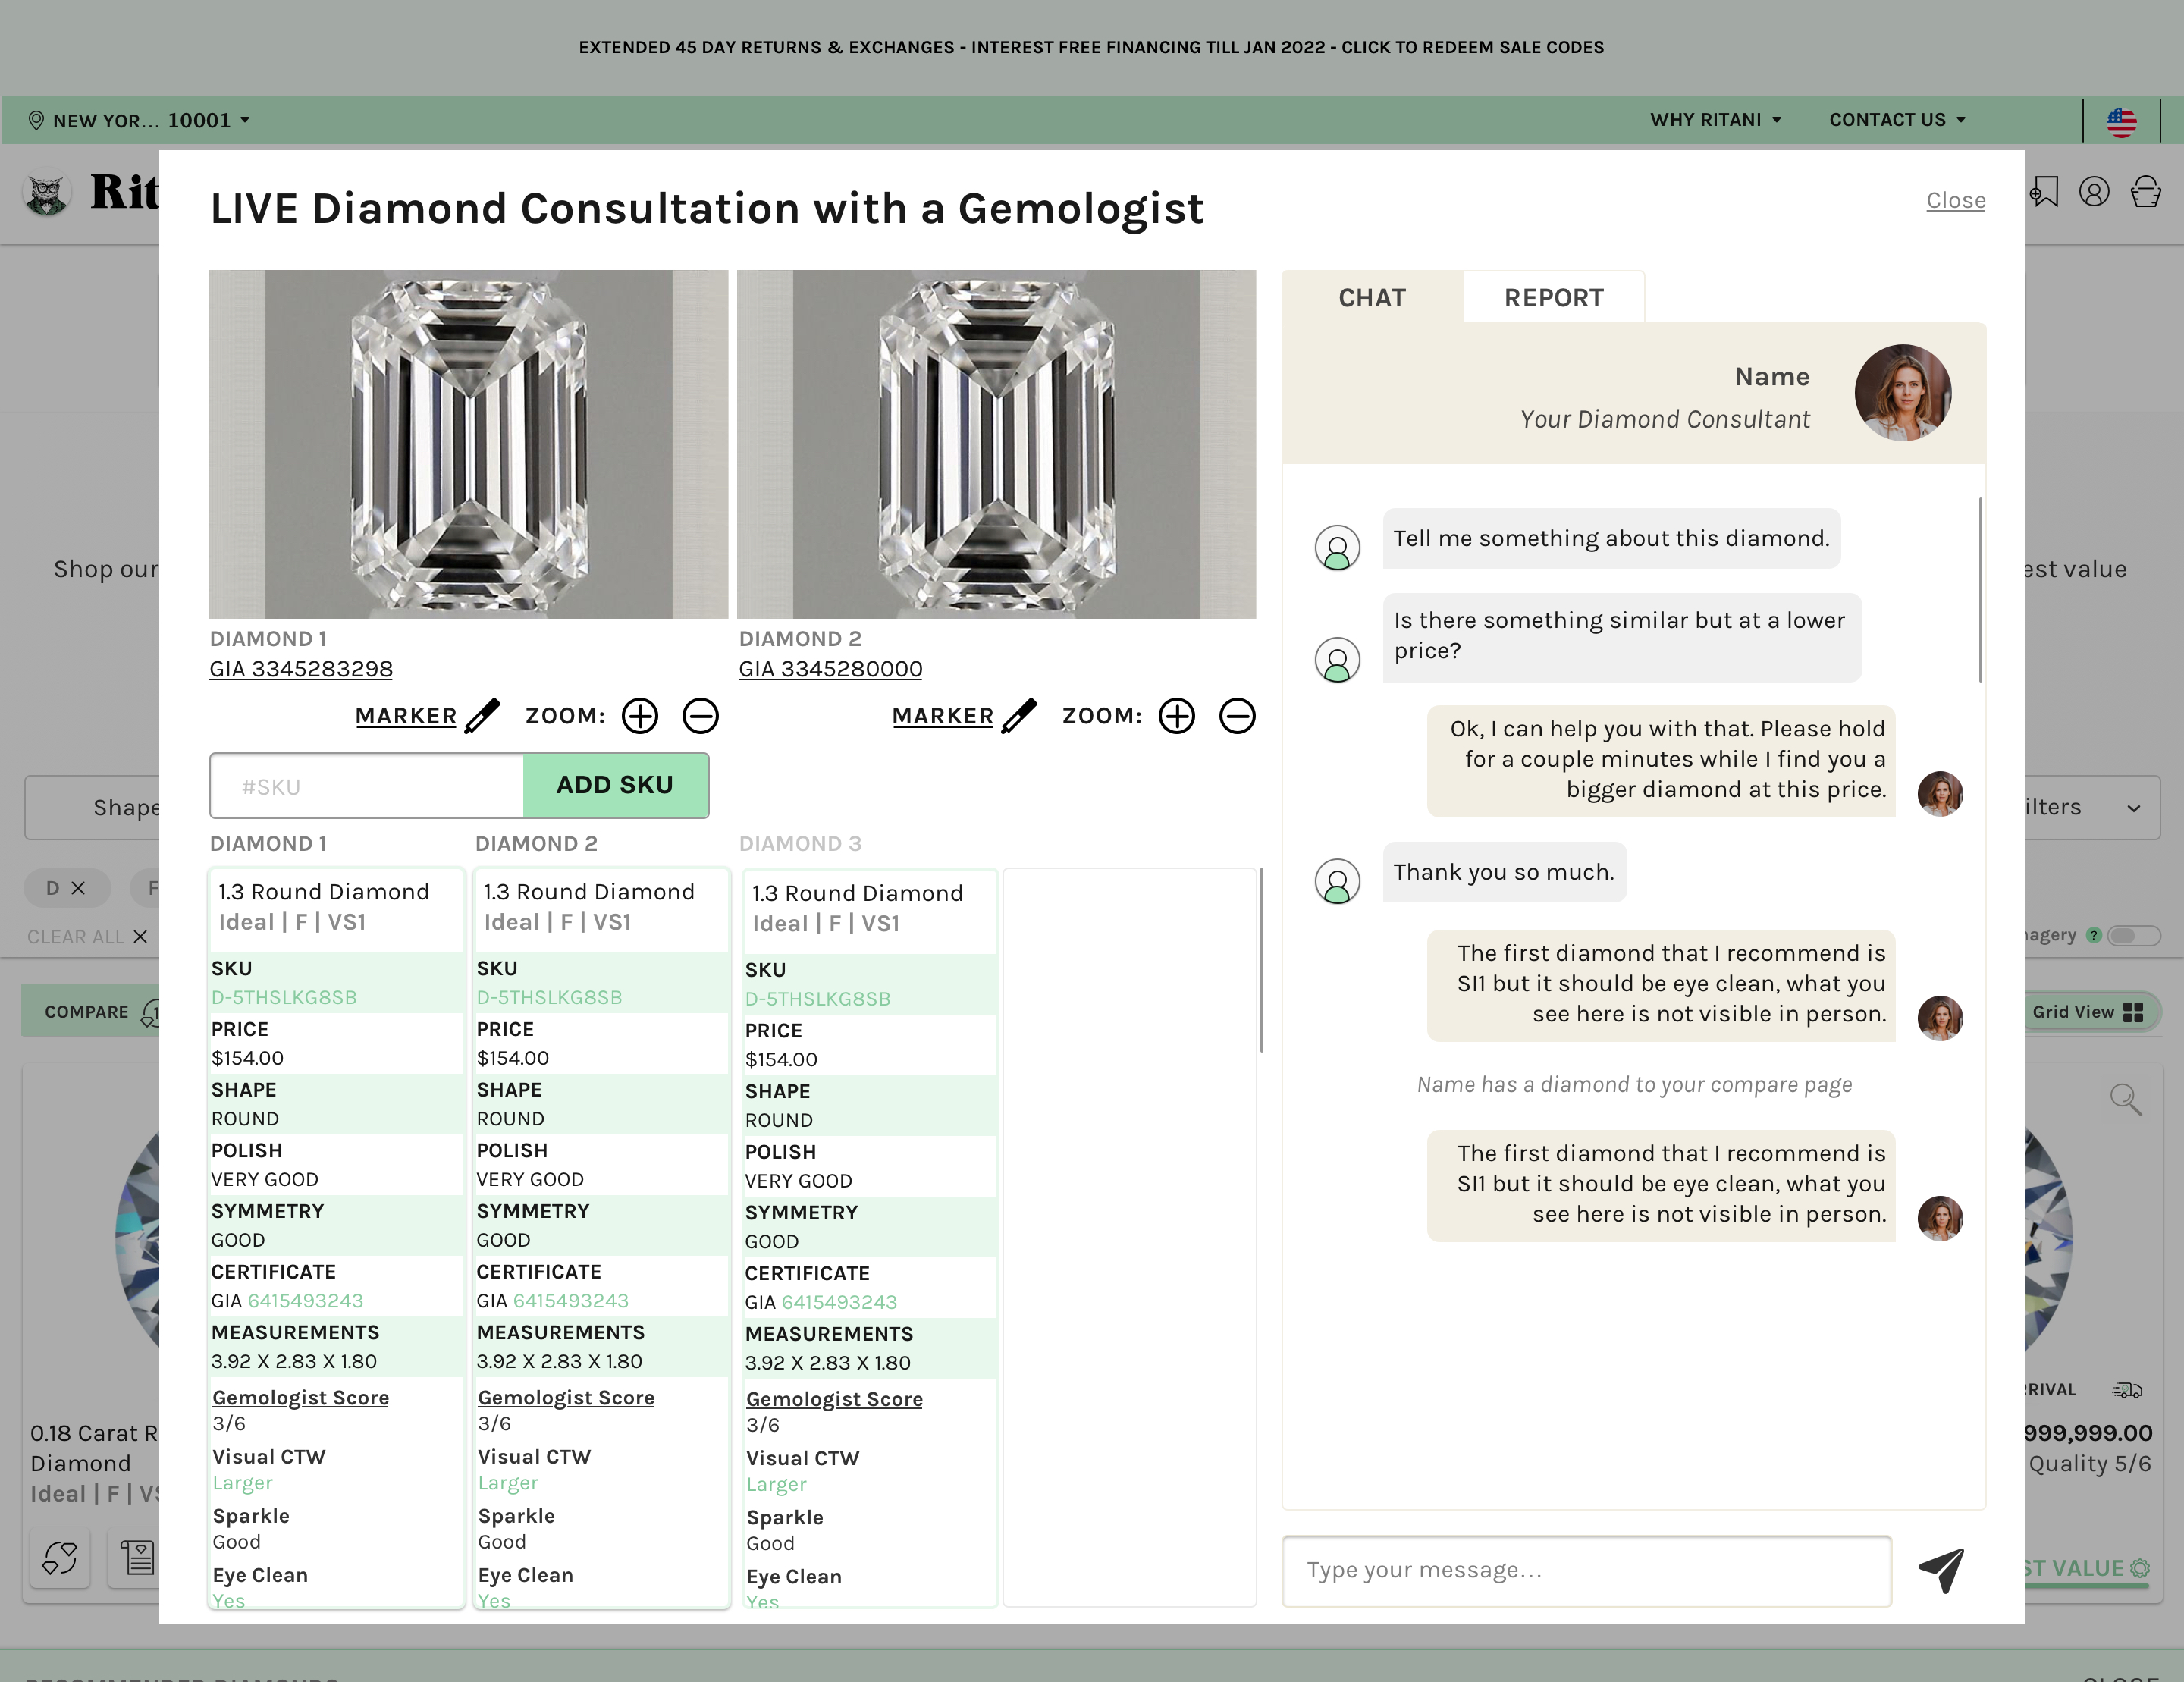Screen dimensions: 2184x1682
Task: Expand the New York 10001 location dropdown
Action: coord(140,120)
